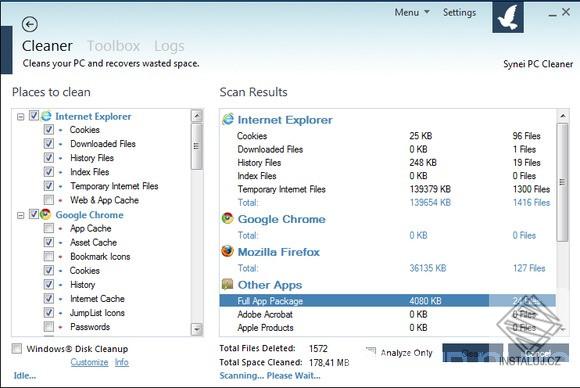Click Google Chrome icon in Places tree
The image size is (580, 388).
point(46,214)
